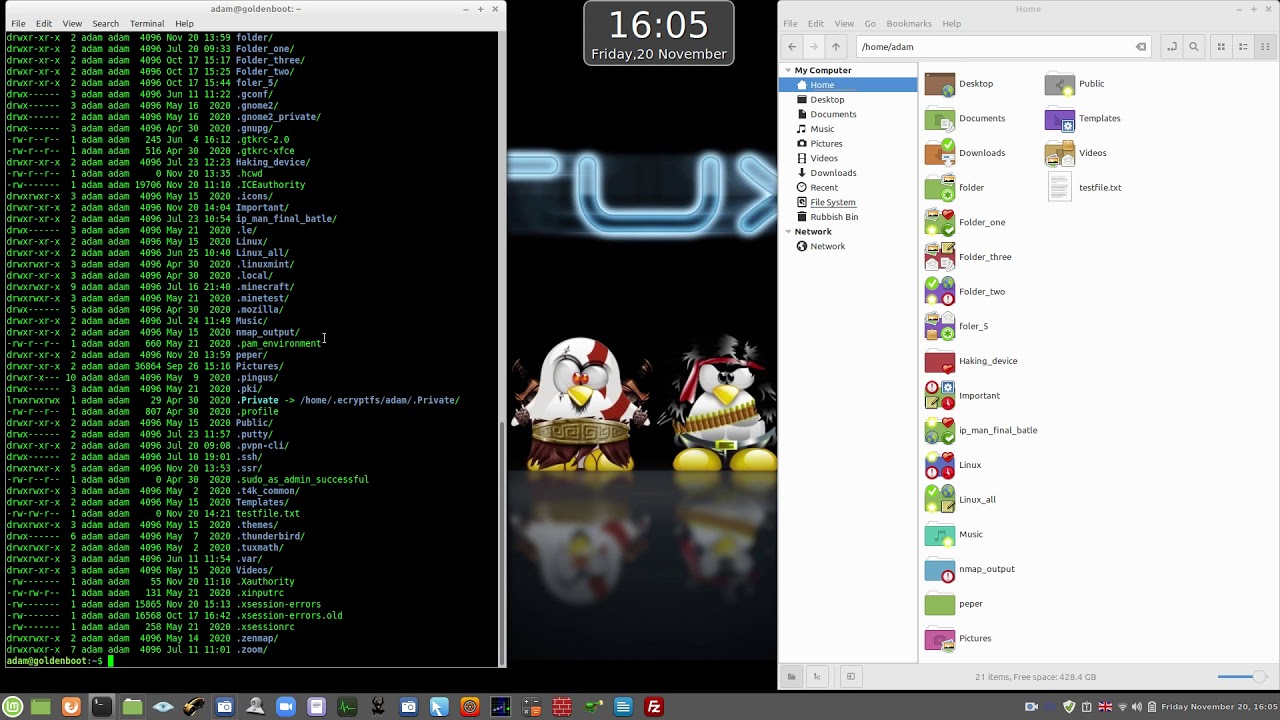
Task: Open the file search tool
Action: (x=1193, y=46)
